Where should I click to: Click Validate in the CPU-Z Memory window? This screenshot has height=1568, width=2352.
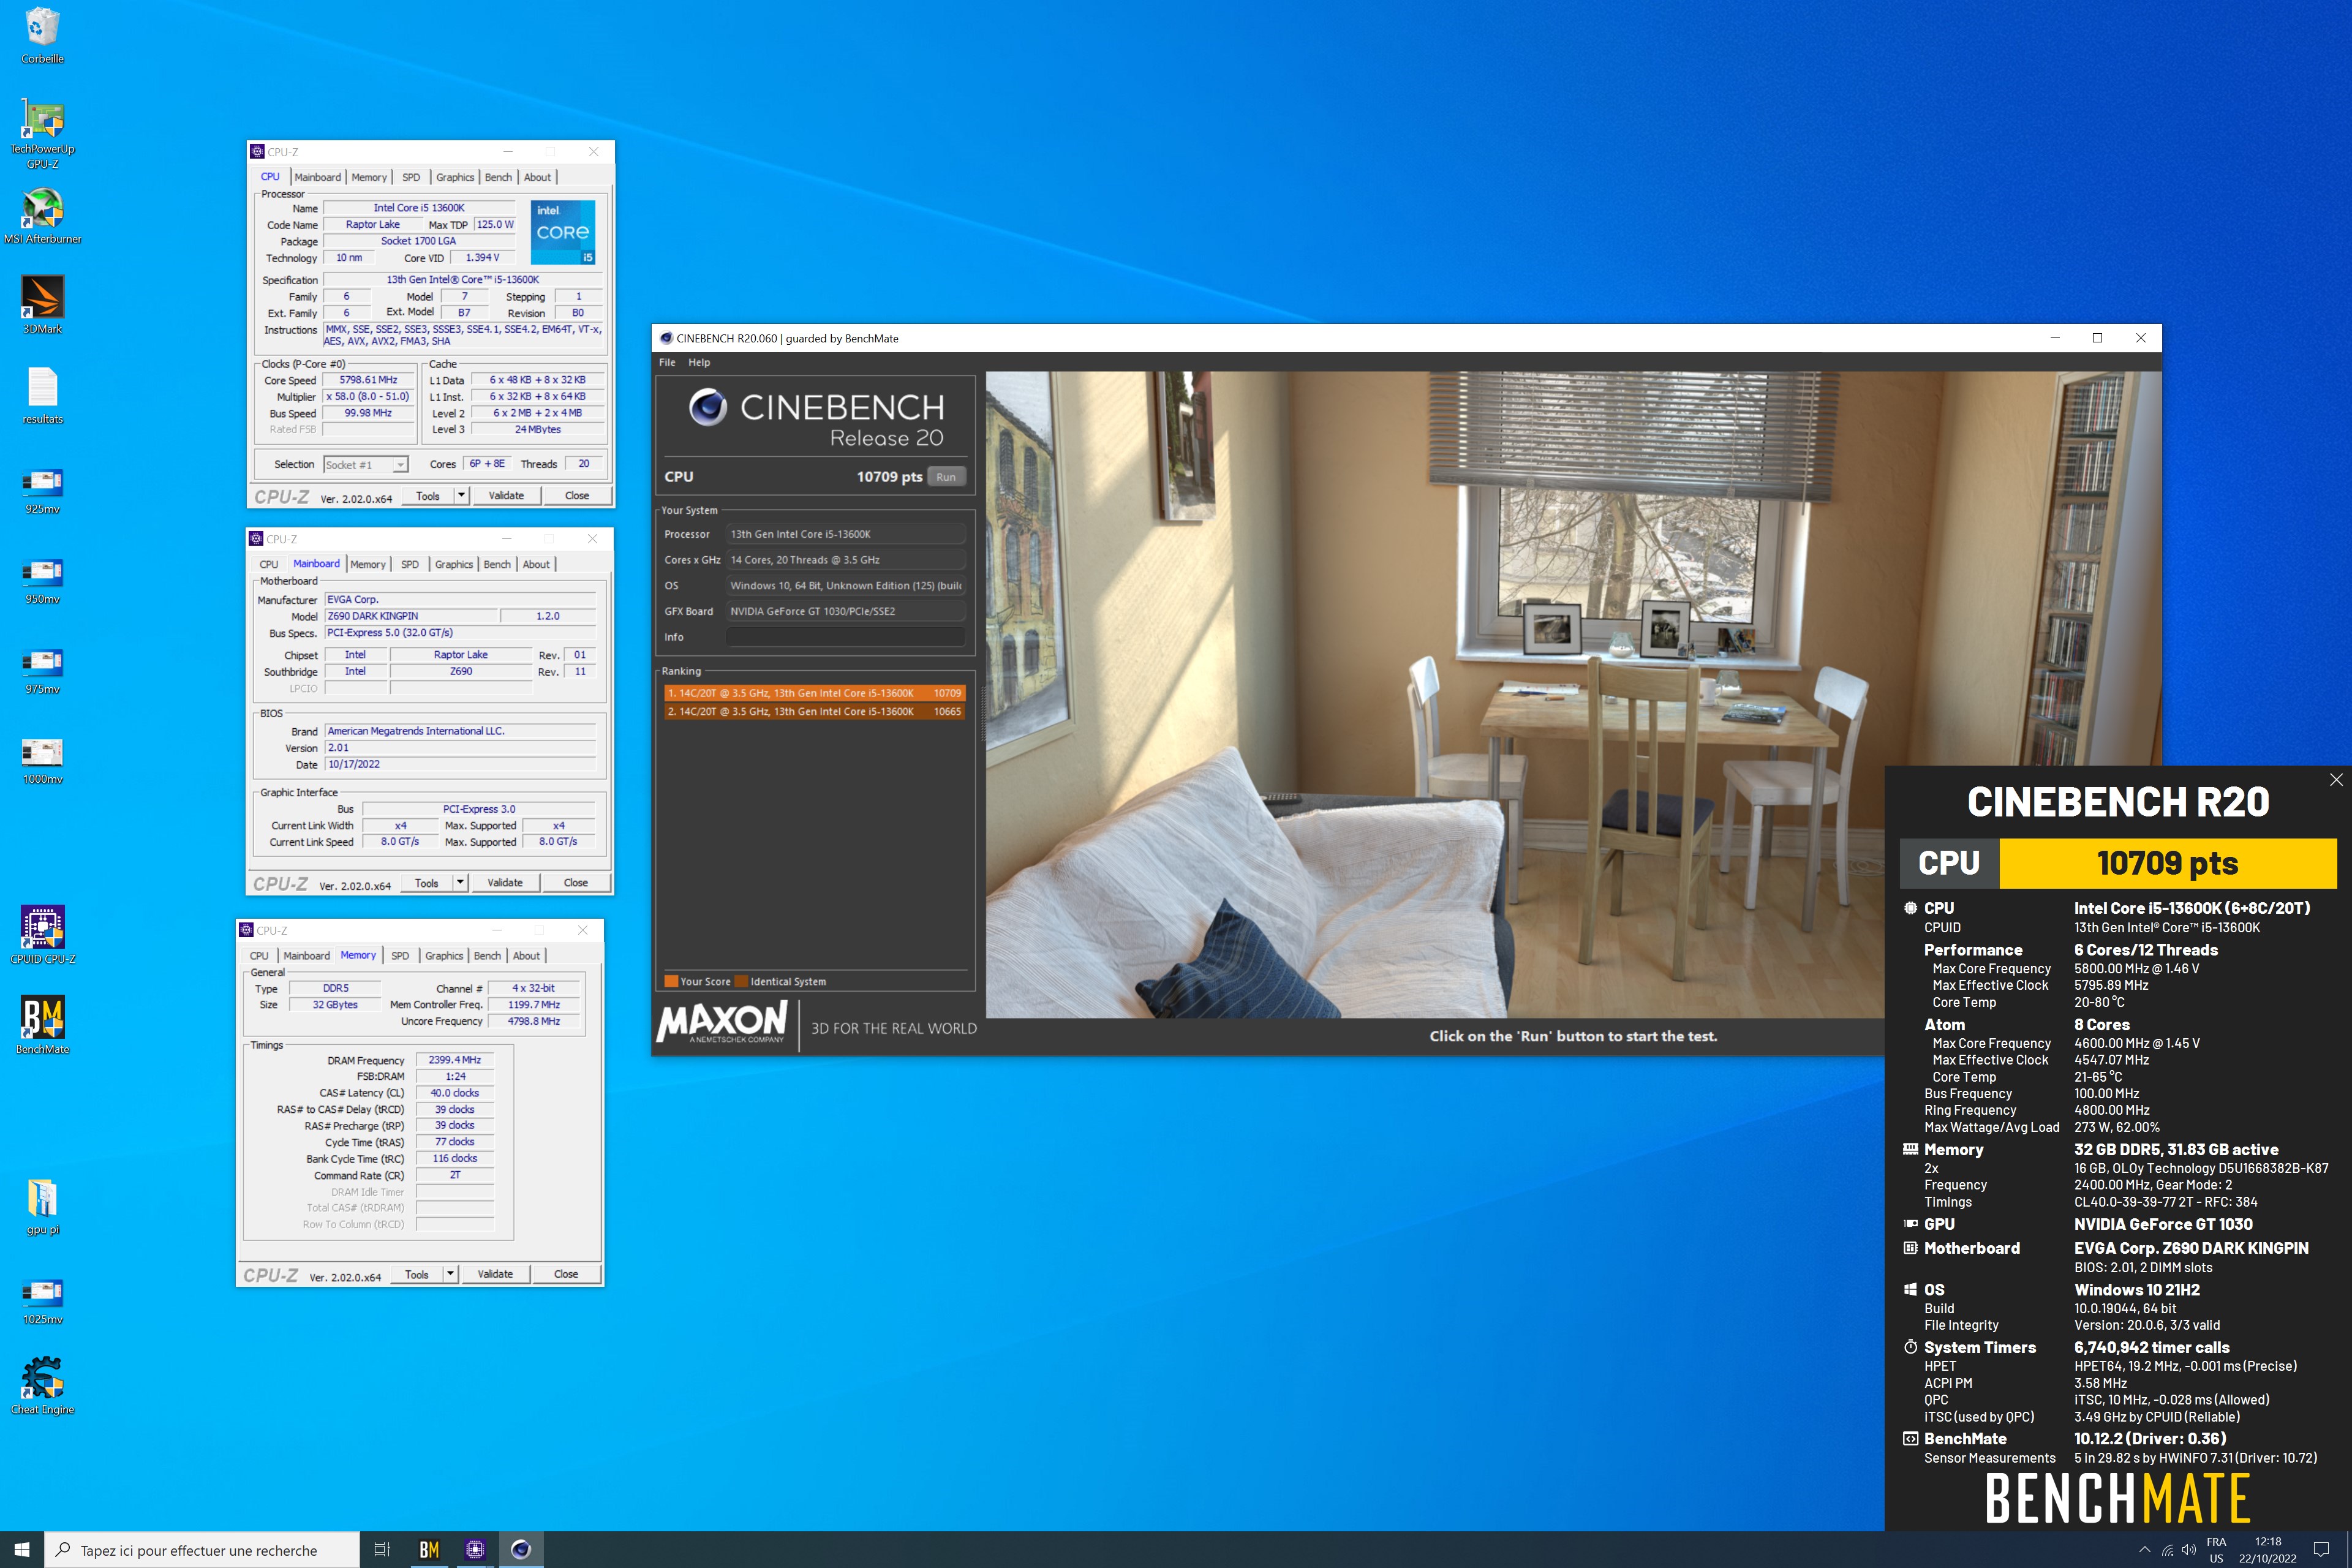click(495, 1274)
